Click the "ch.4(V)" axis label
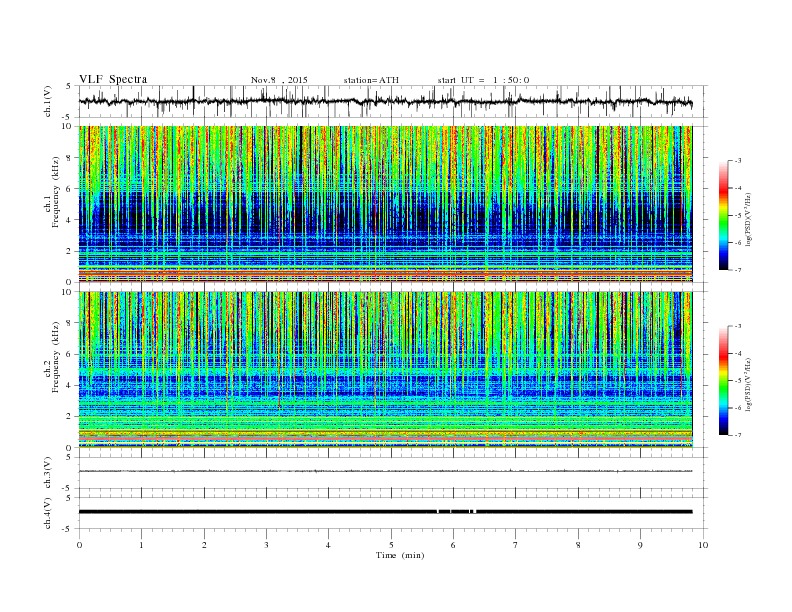Image resolution: width=792 pixels, height=612 pixels. coord(48,513)
